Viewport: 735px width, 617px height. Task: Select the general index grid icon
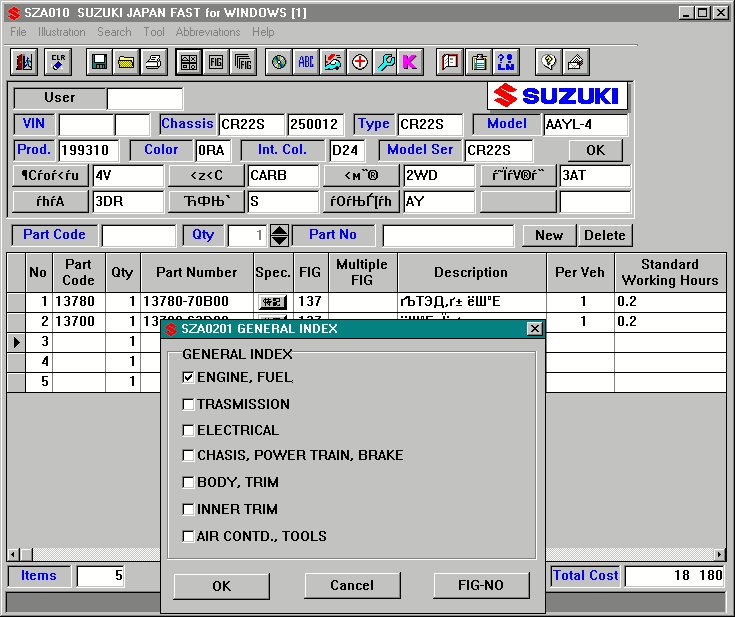tap(189, 62)
